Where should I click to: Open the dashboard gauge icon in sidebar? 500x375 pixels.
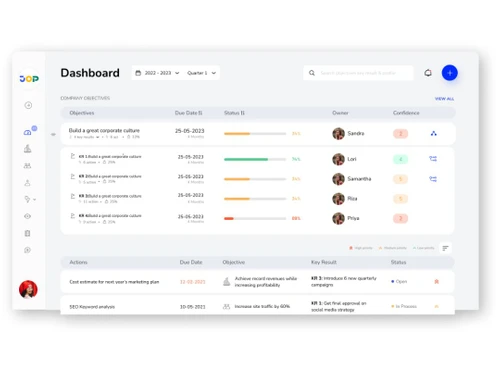pos(27,132)
